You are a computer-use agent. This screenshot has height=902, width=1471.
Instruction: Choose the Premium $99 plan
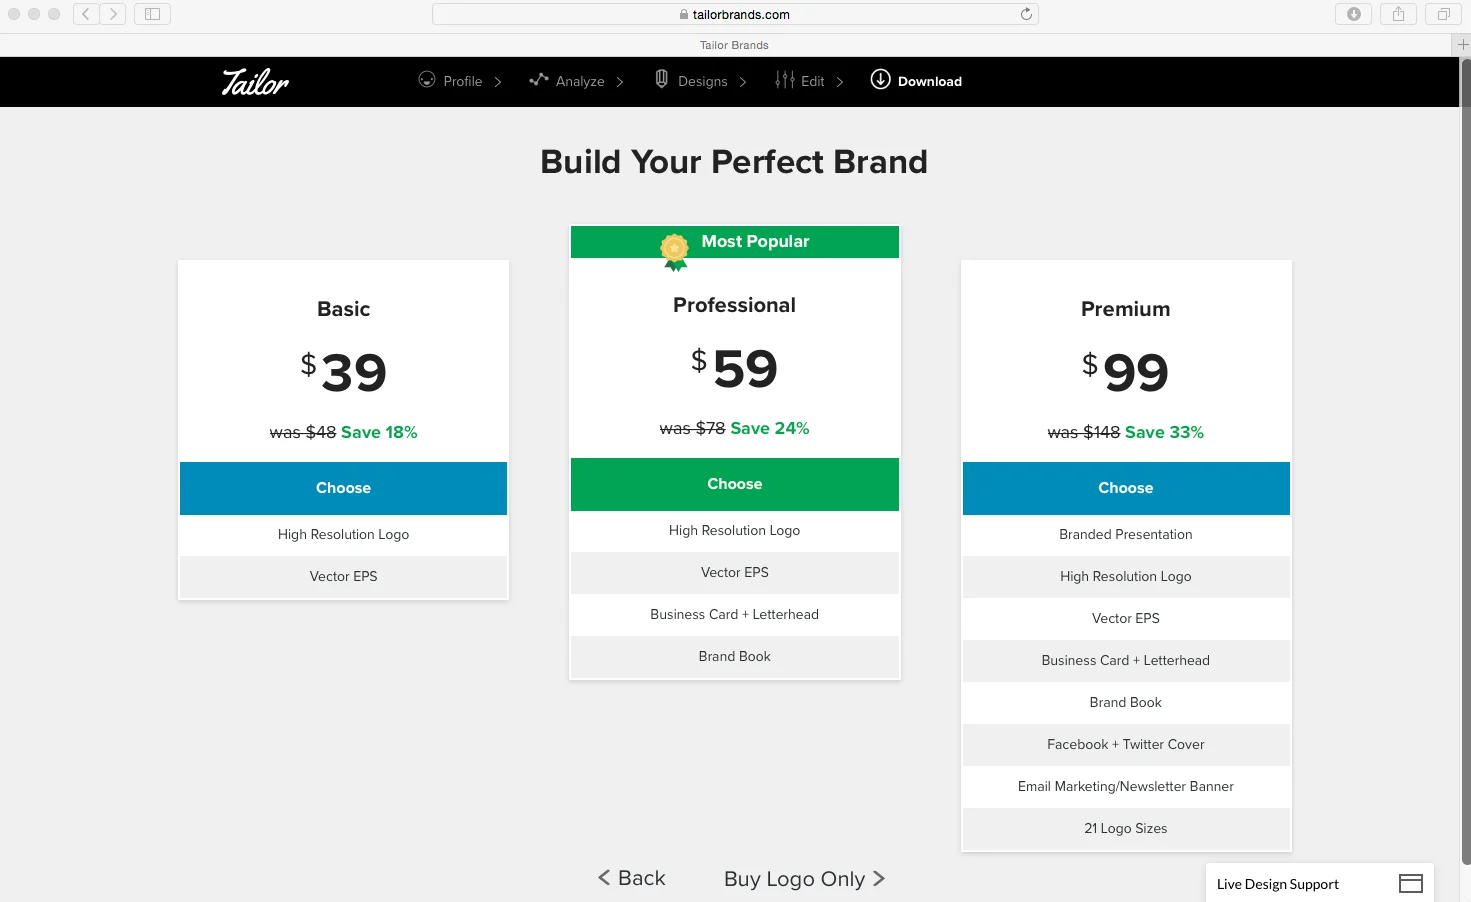(1126, 488)
